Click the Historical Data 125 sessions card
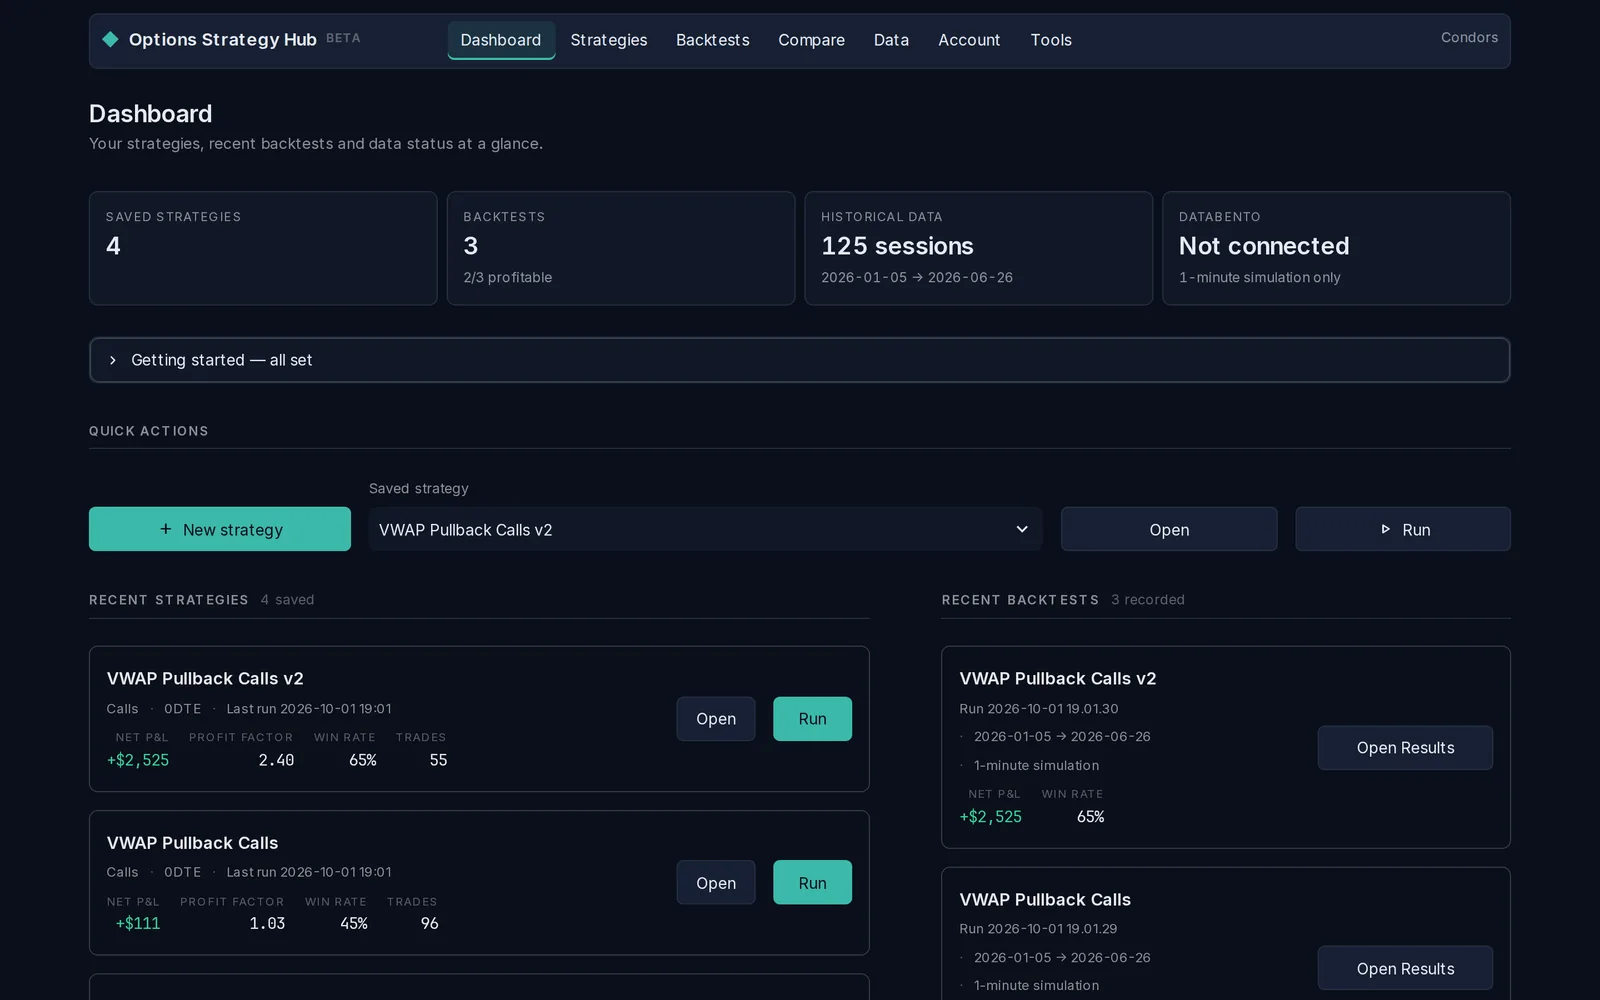 pos(979,248)
